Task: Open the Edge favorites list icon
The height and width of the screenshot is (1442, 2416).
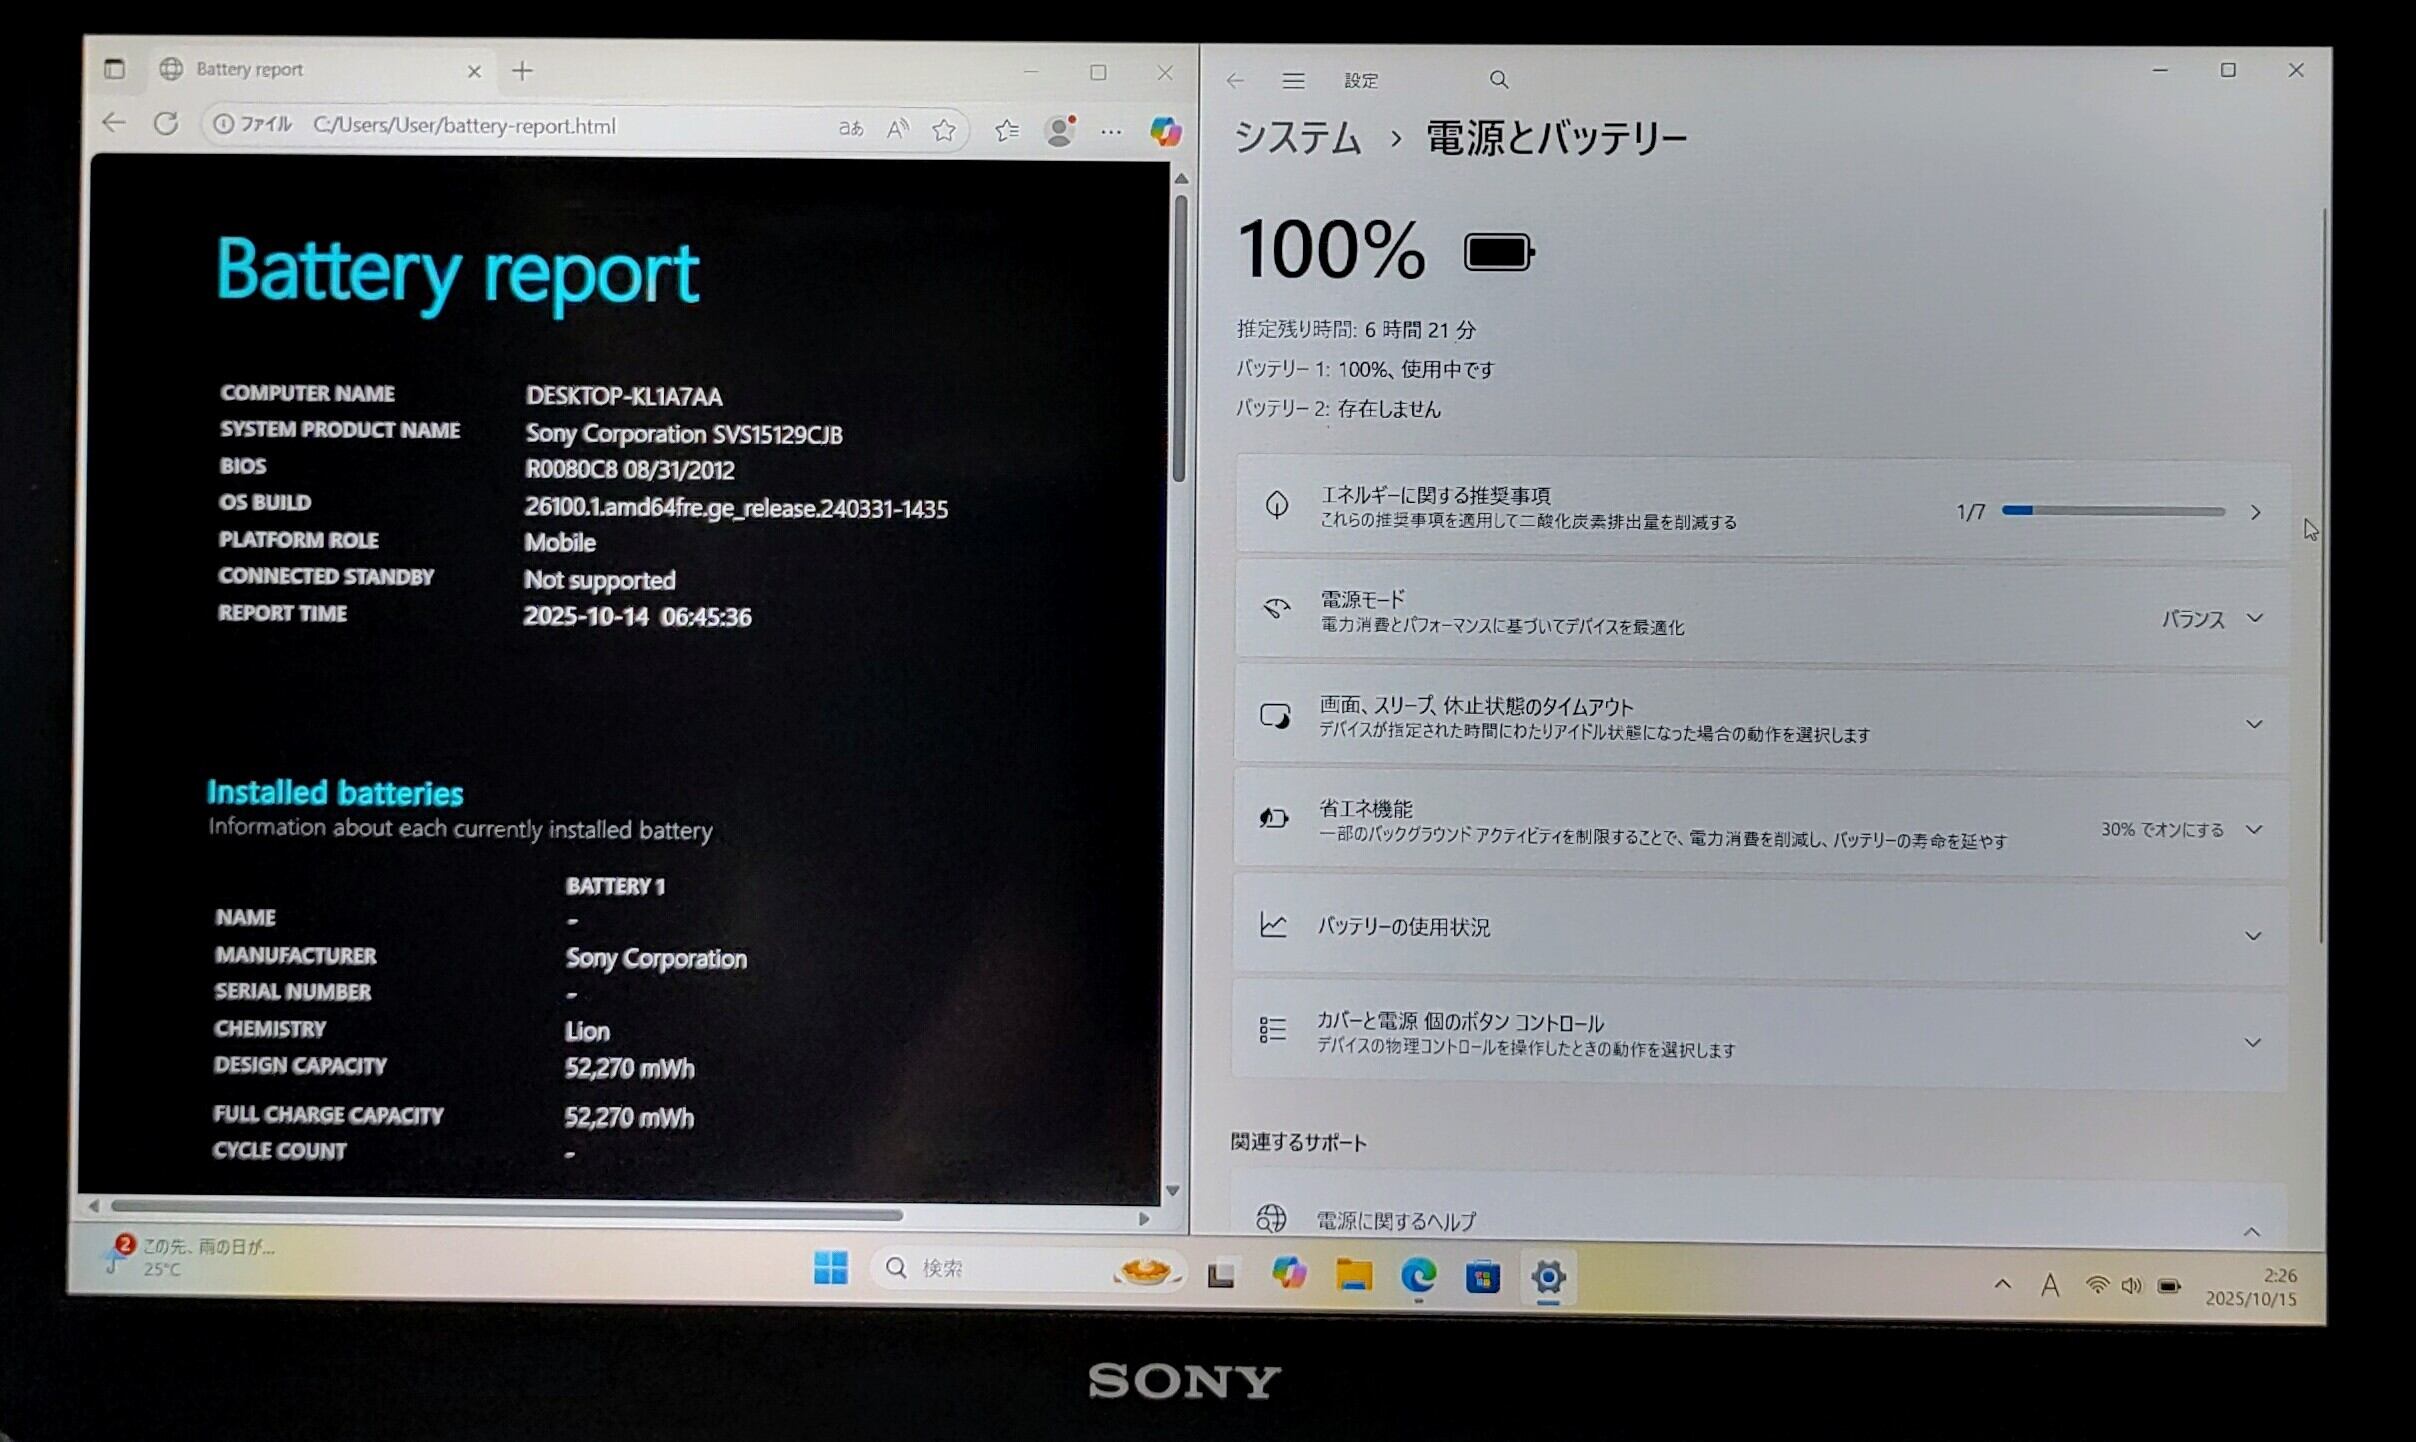Action: pos(1007,130)
